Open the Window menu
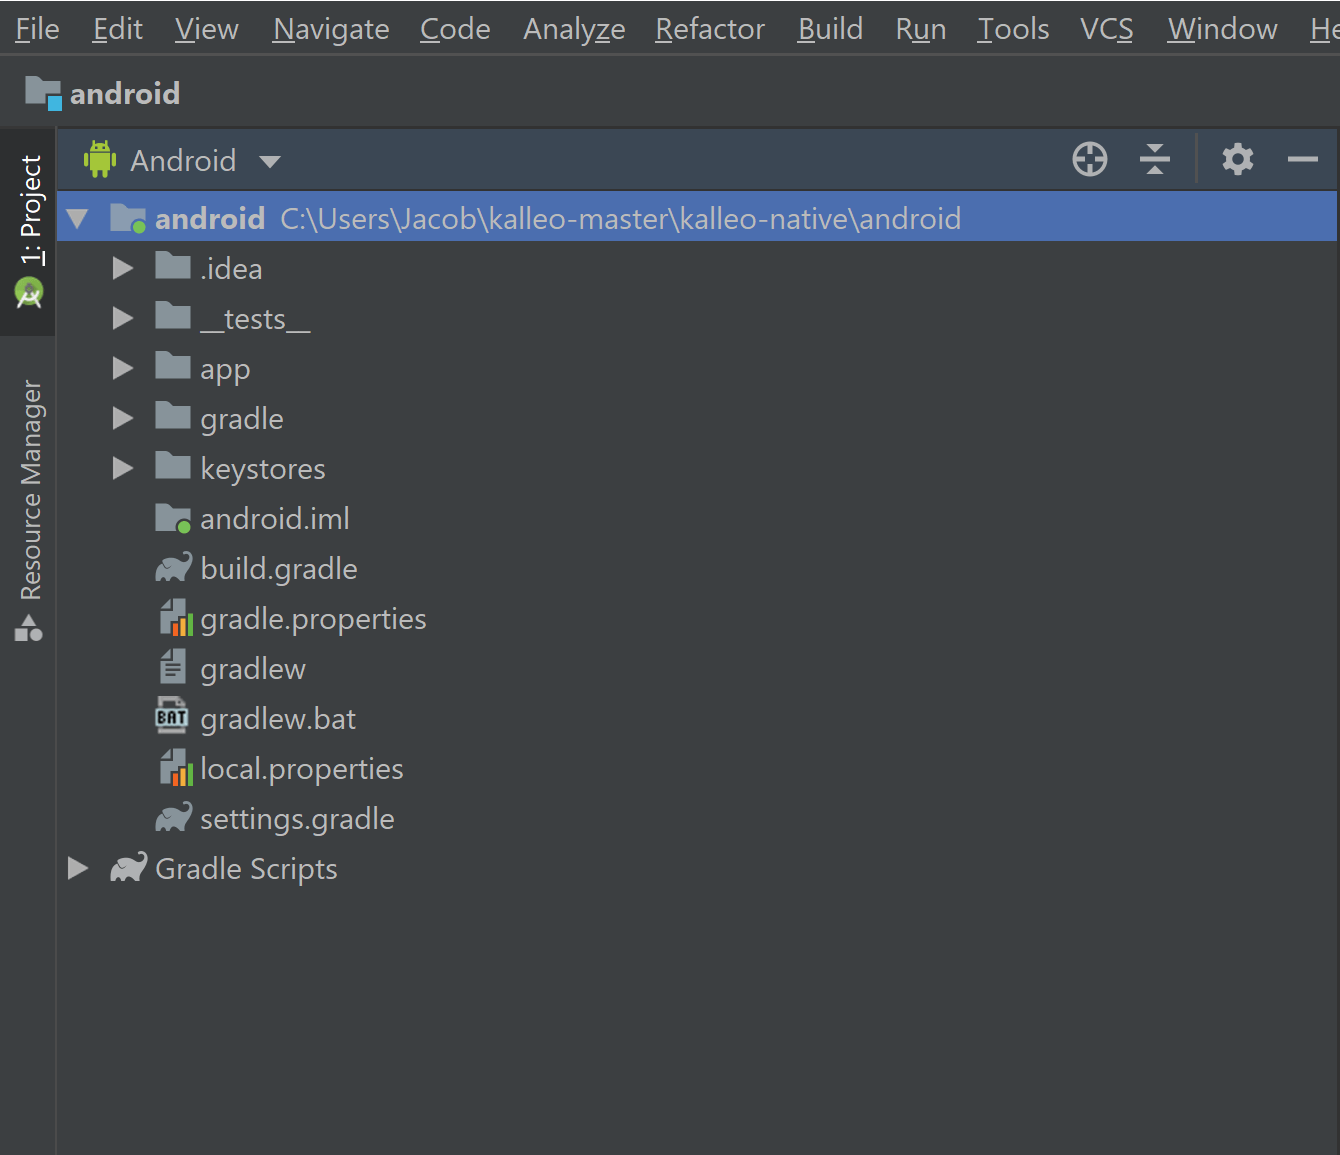 (1222, 29)
